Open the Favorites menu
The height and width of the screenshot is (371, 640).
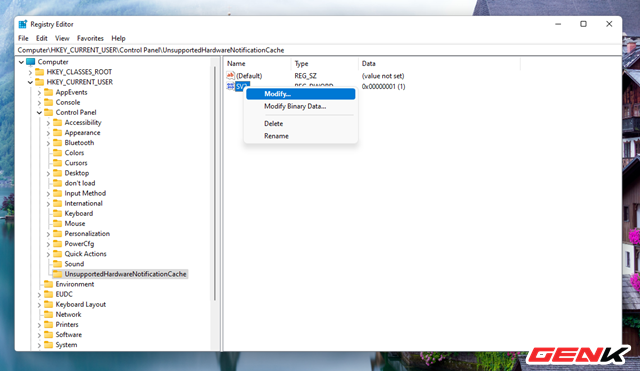click(x=90, y=38)
